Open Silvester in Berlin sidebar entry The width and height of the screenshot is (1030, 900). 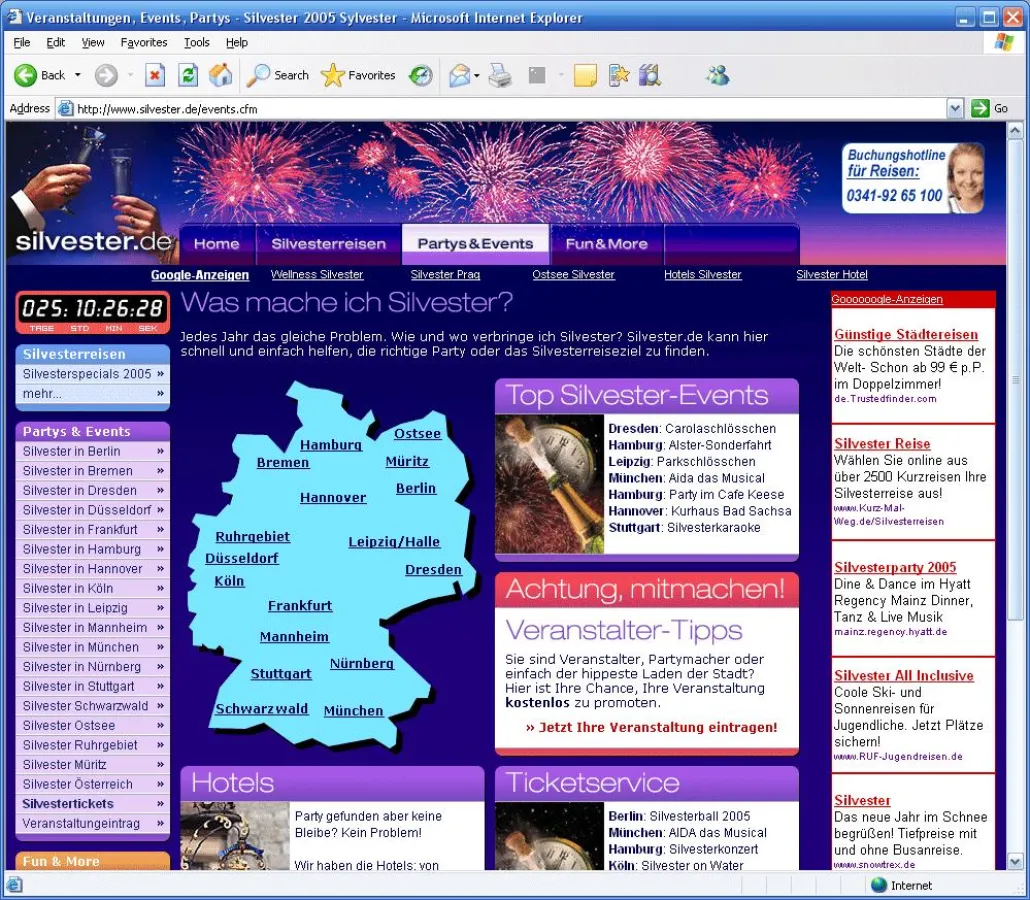pyautogui.click(x=93, y=451)
